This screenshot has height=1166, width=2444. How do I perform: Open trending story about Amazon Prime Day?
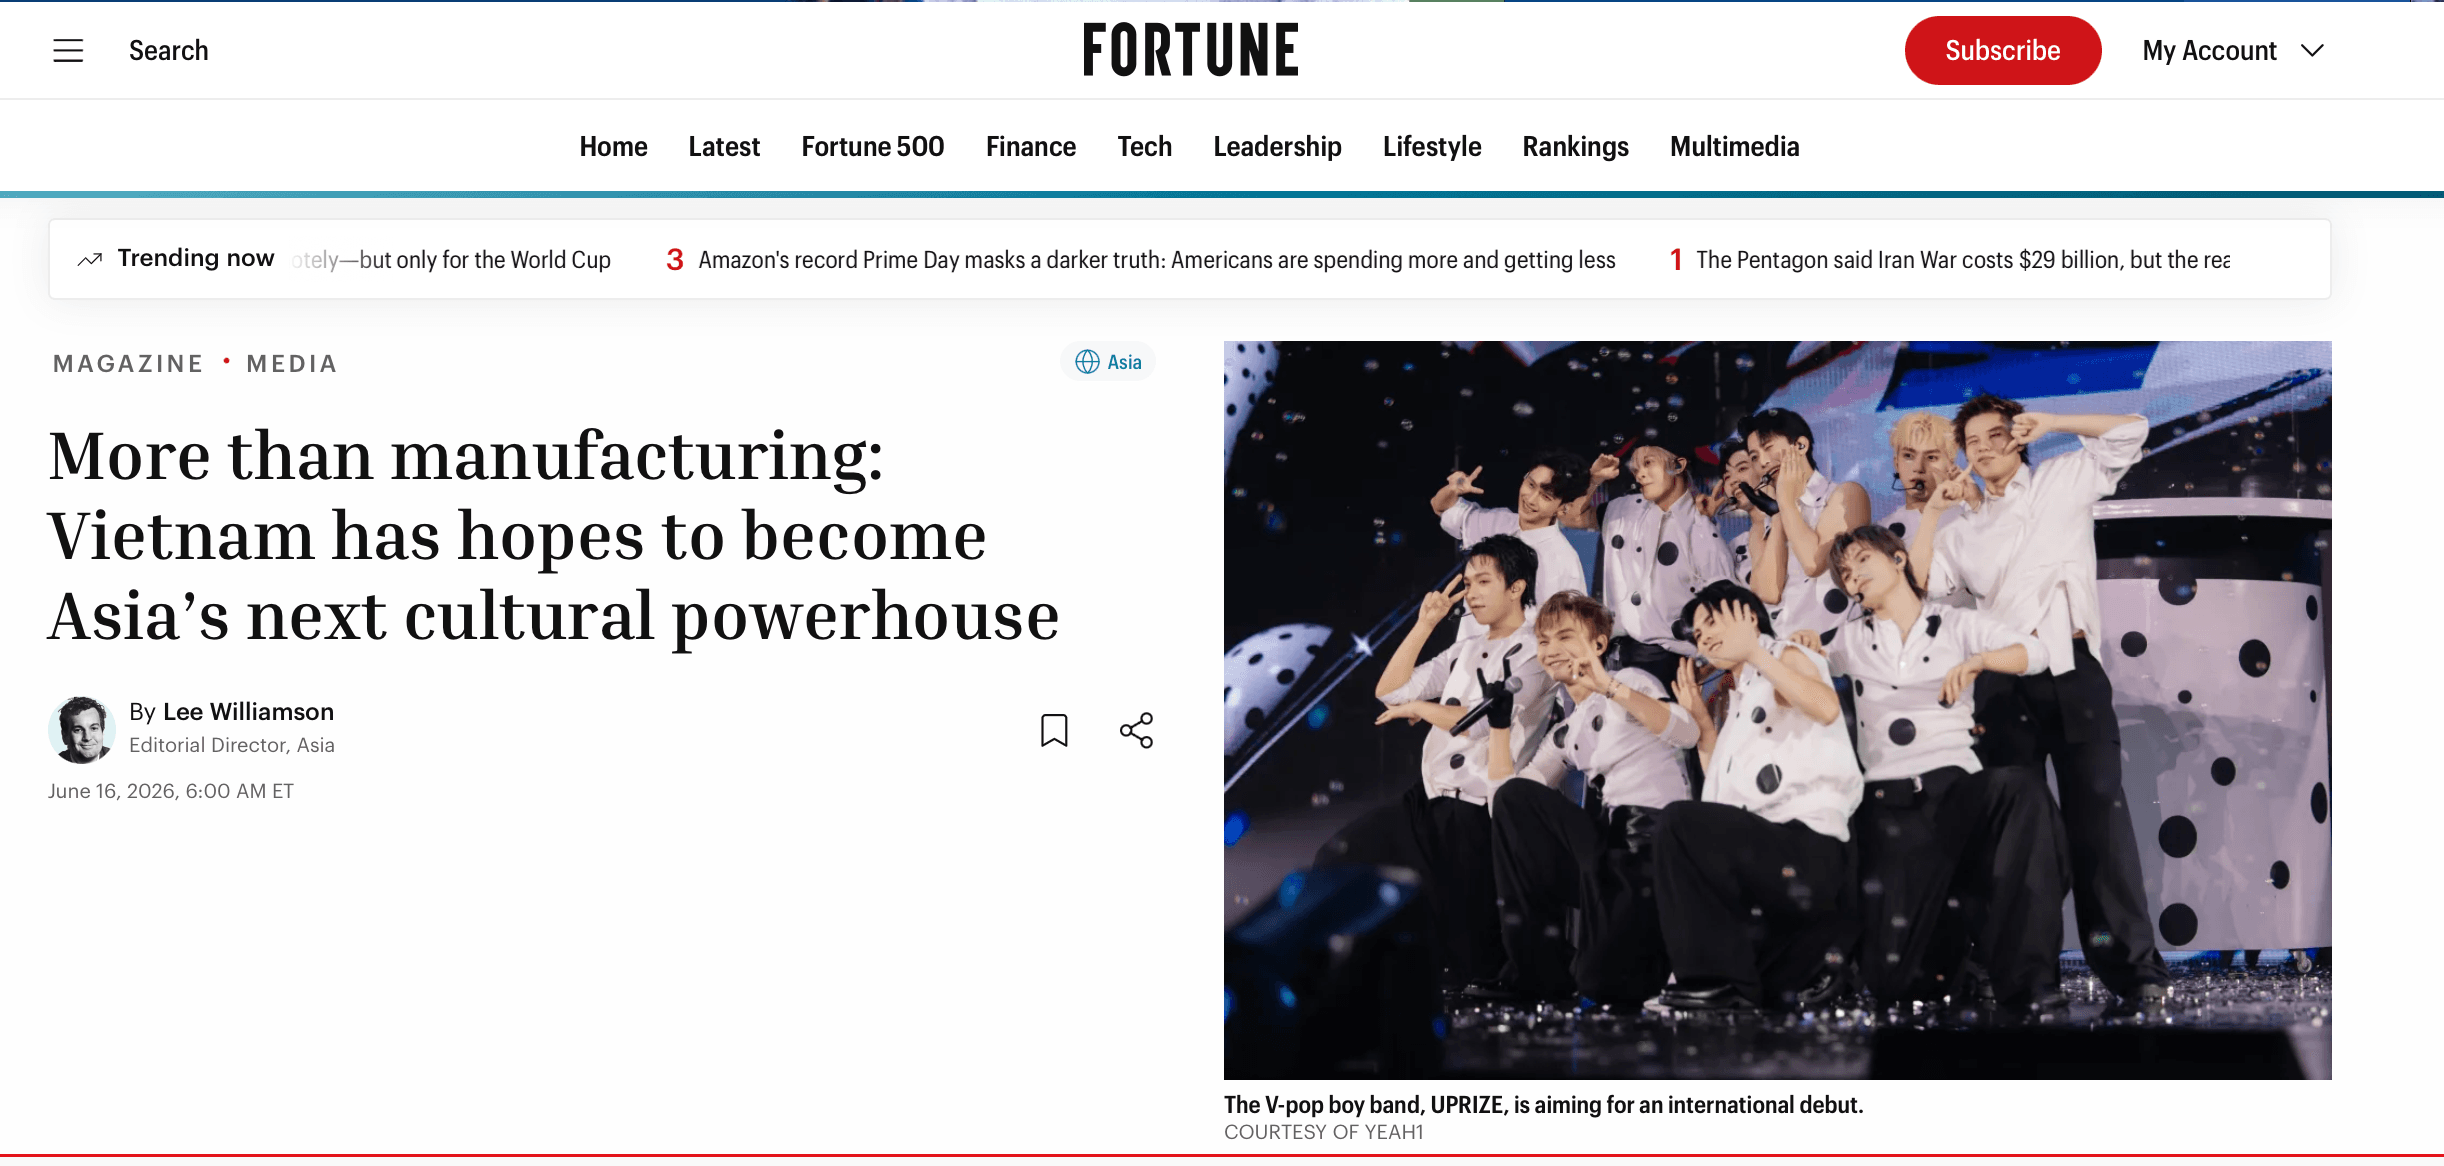coord(1157,260)
